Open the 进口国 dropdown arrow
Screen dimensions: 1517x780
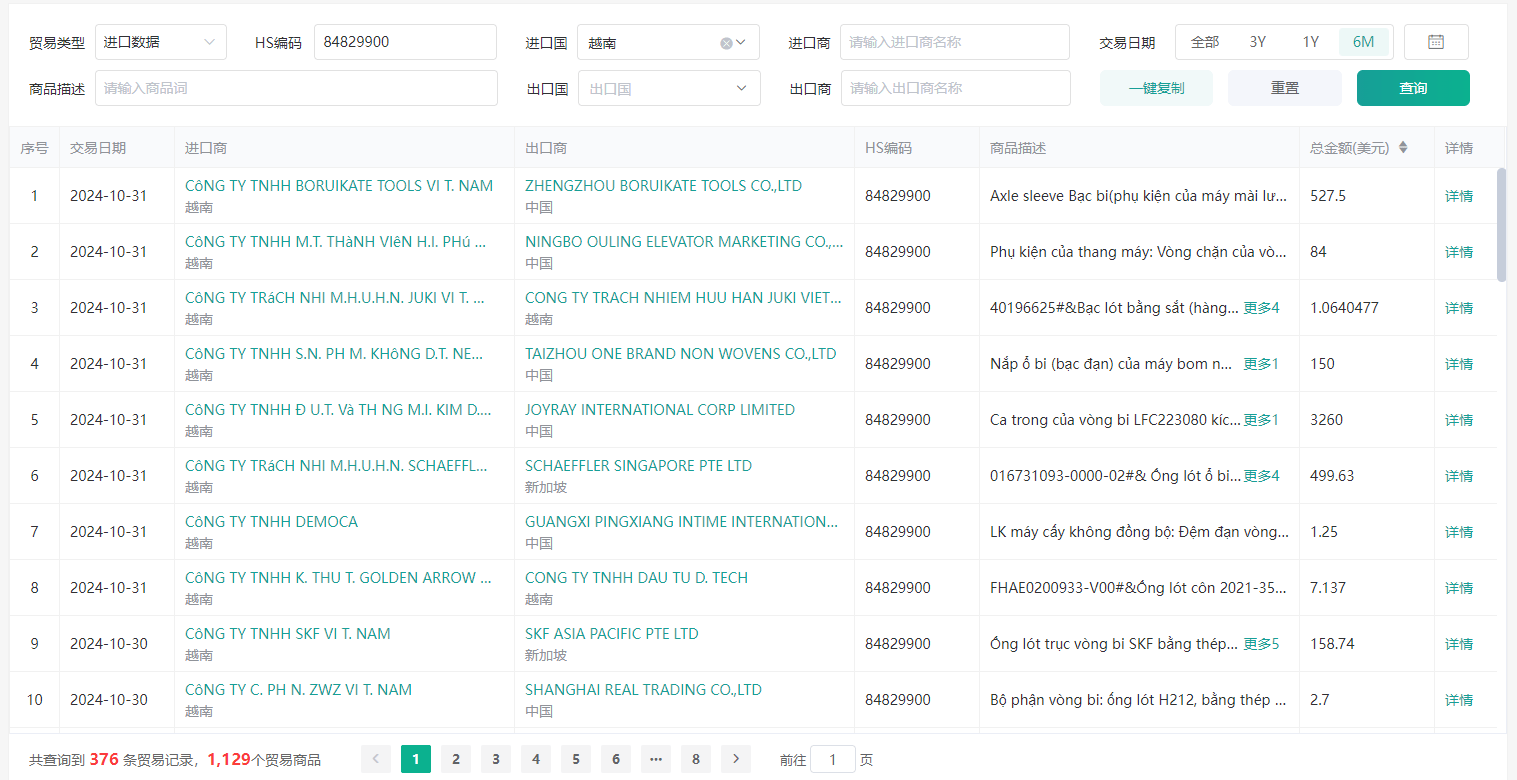tap(741, 42)
